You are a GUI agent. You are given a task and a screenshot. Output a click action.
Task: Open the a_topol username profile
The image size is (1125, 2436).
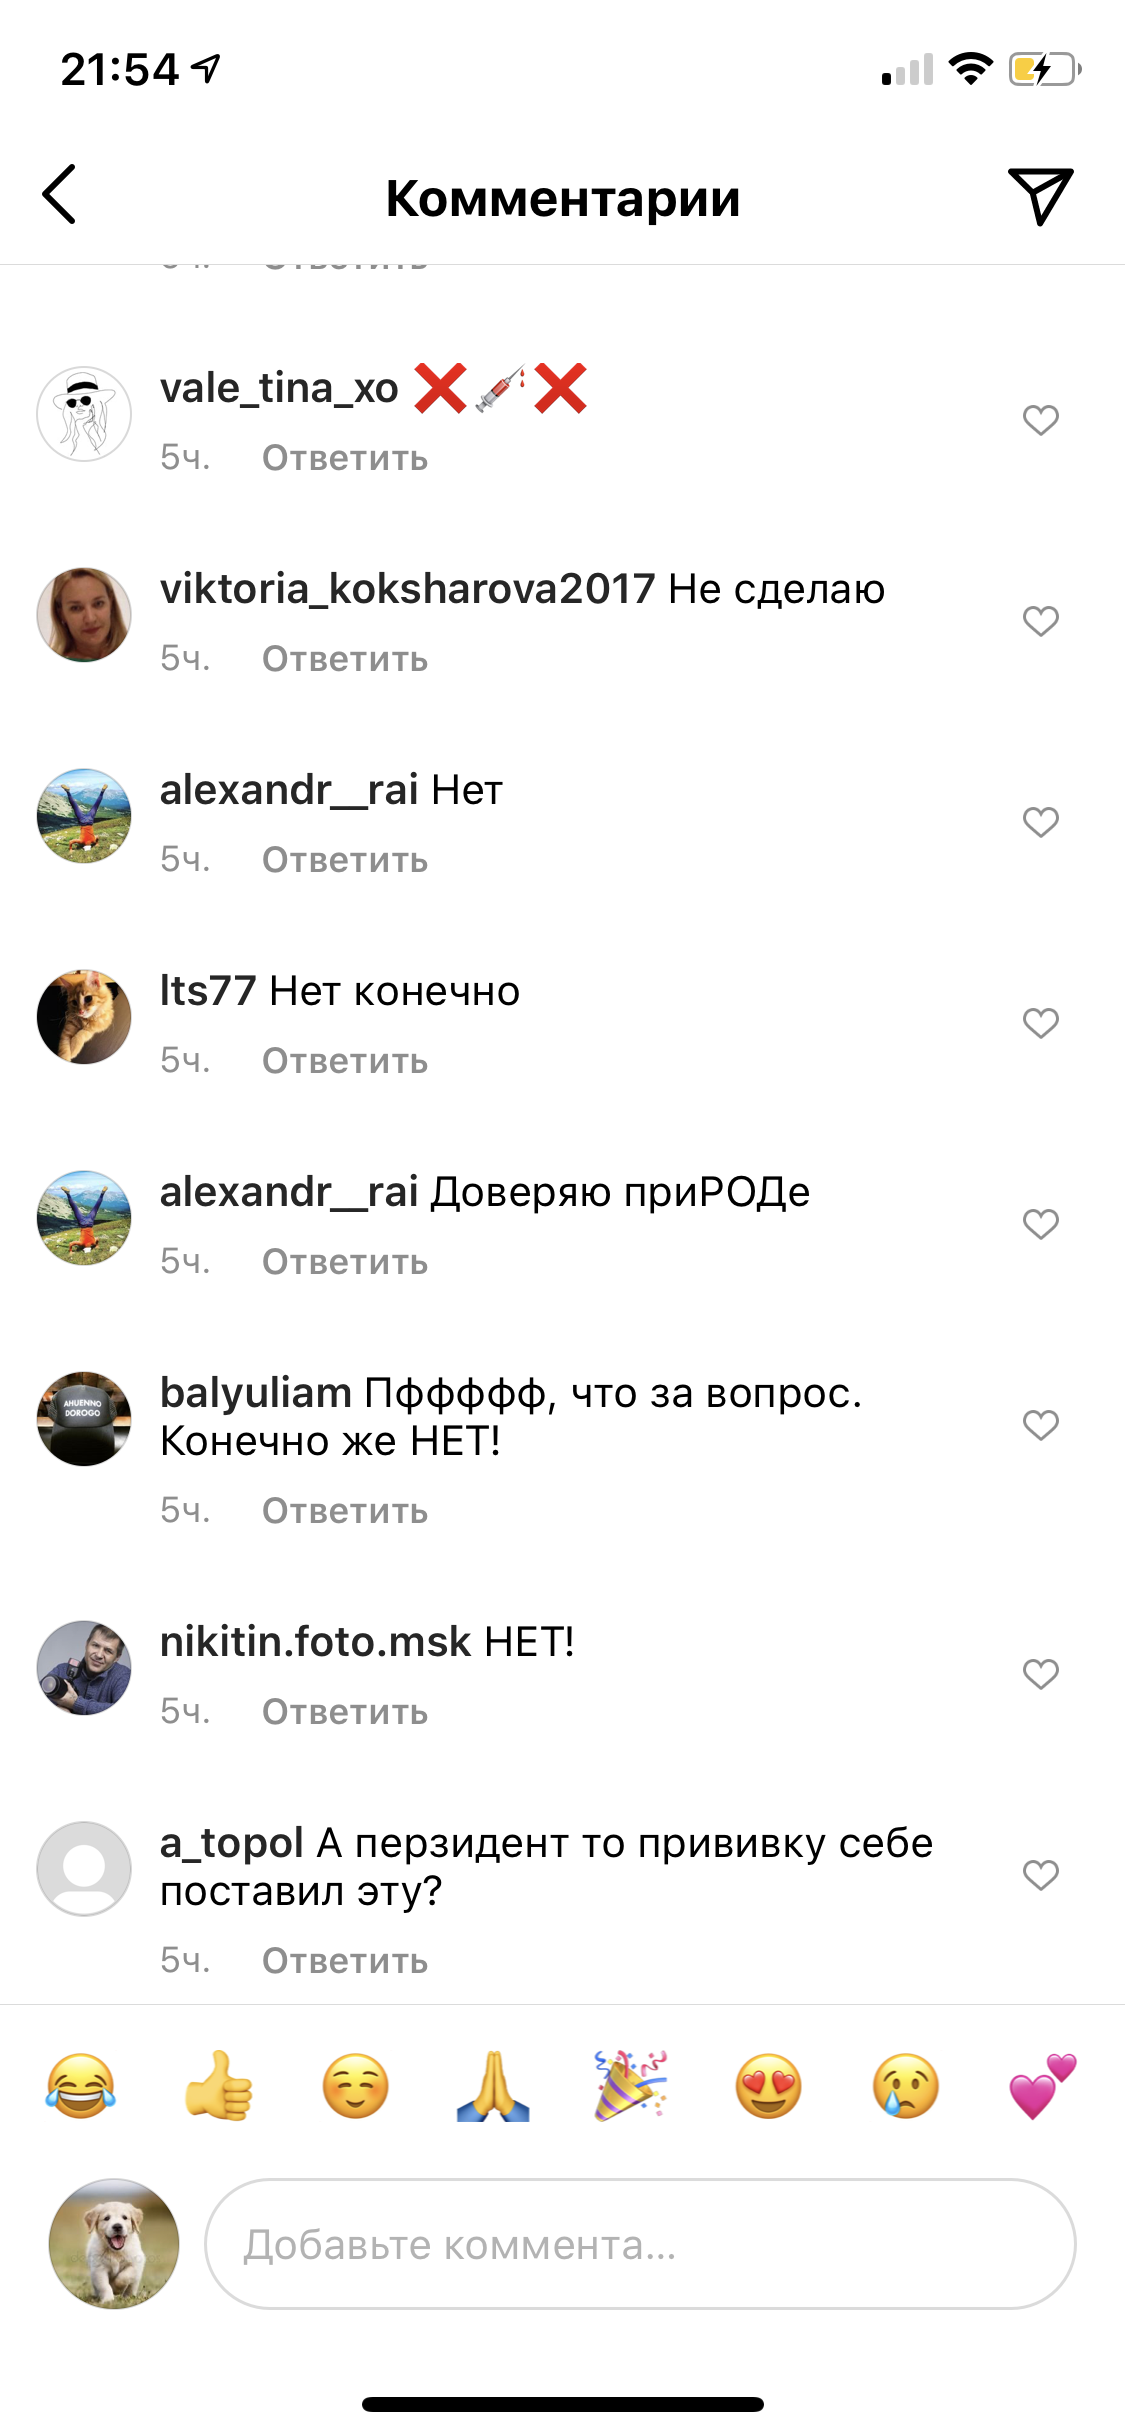[232, 1843]
